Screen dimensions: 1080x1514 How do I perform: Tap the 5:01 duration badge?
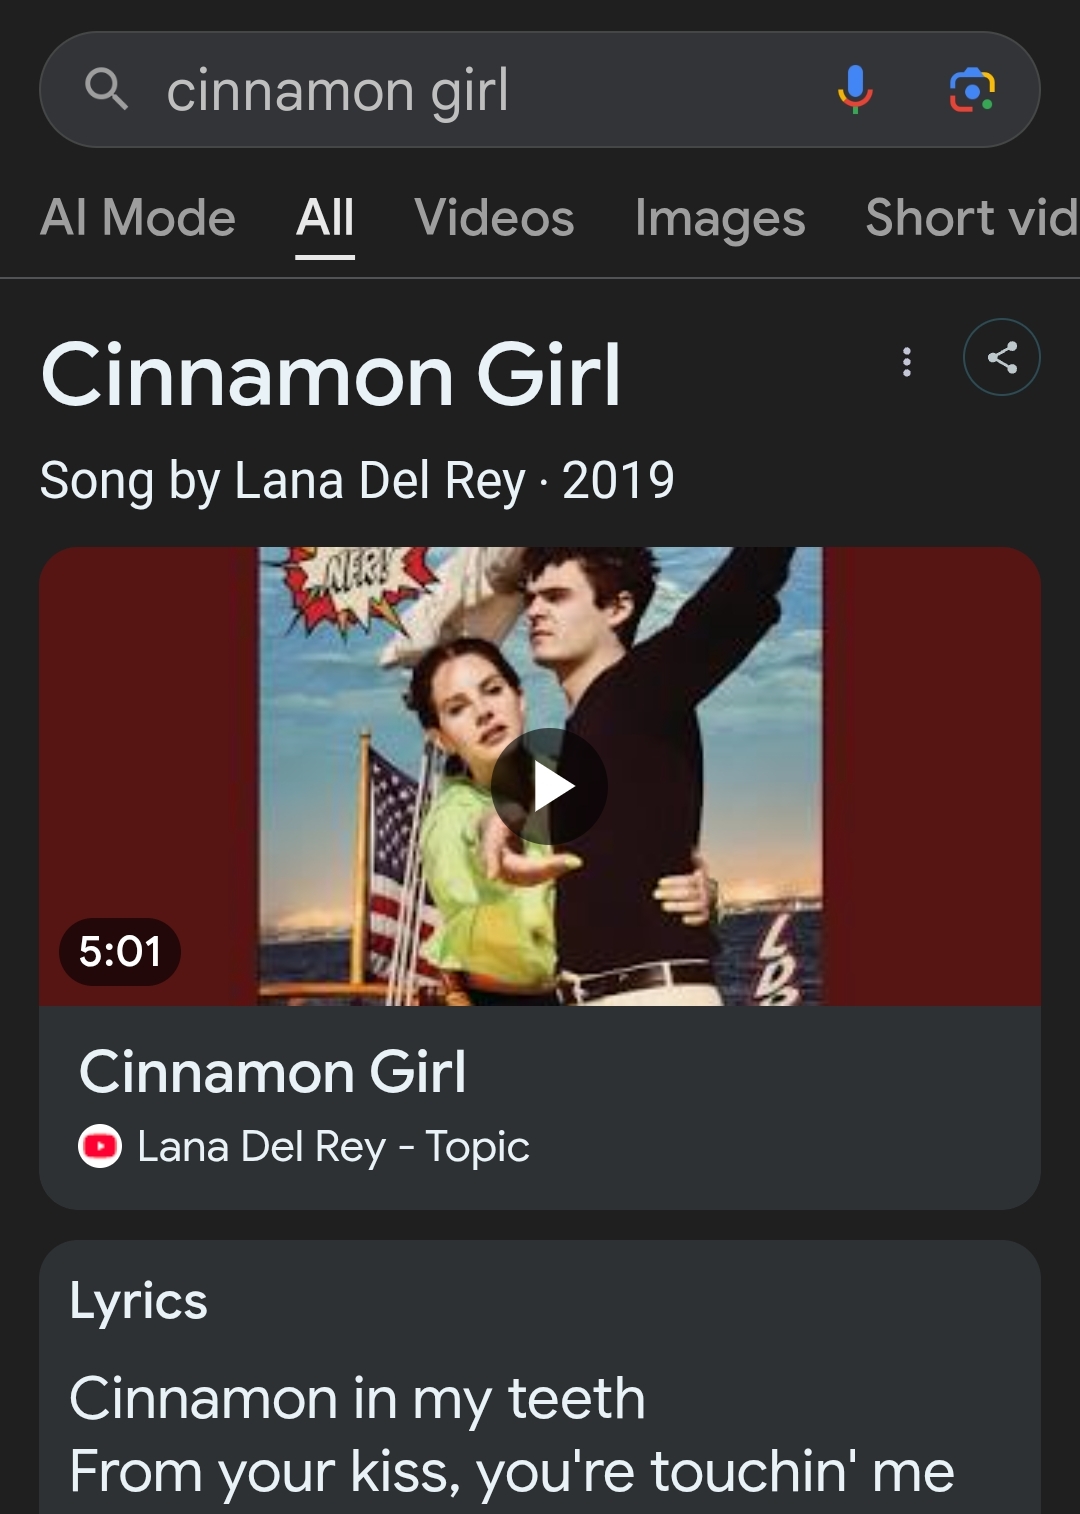pyautogui.click(x=120, y=951)
